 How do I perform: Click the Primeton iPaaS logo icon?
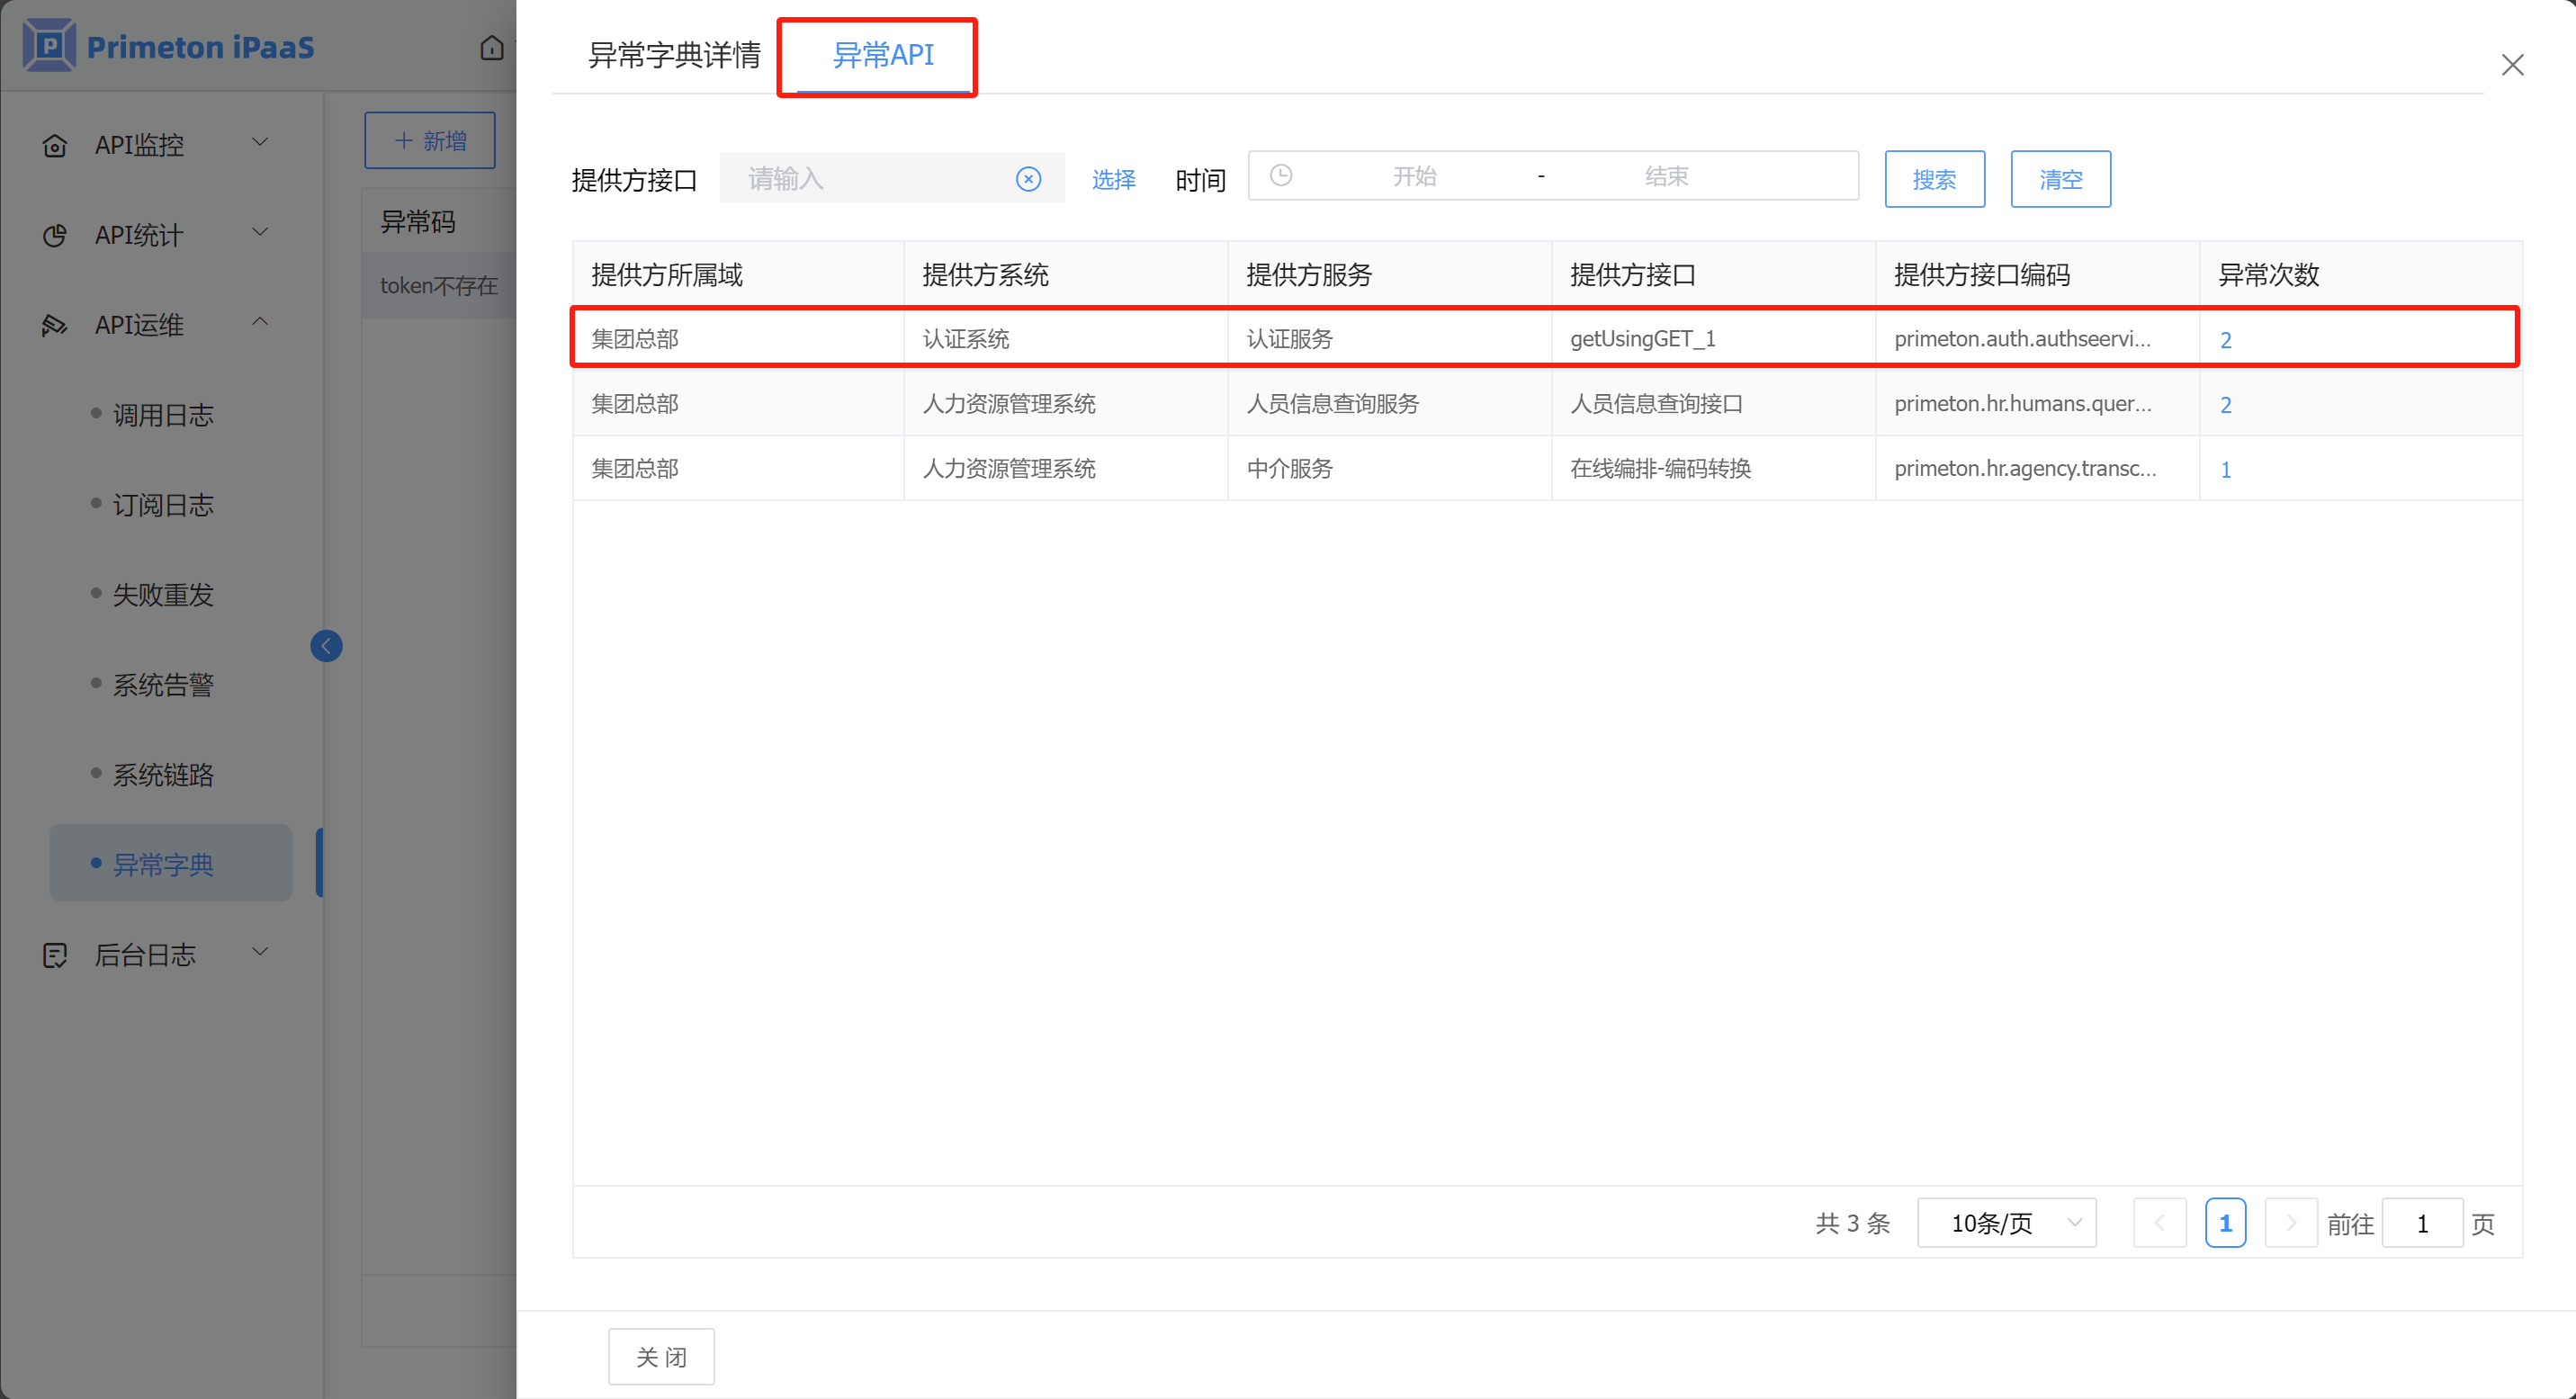(x=48, y=46)
